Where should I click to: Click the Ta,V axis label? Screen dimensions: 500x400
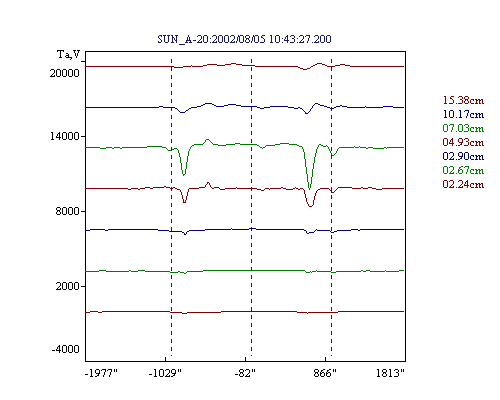[68, 54]
